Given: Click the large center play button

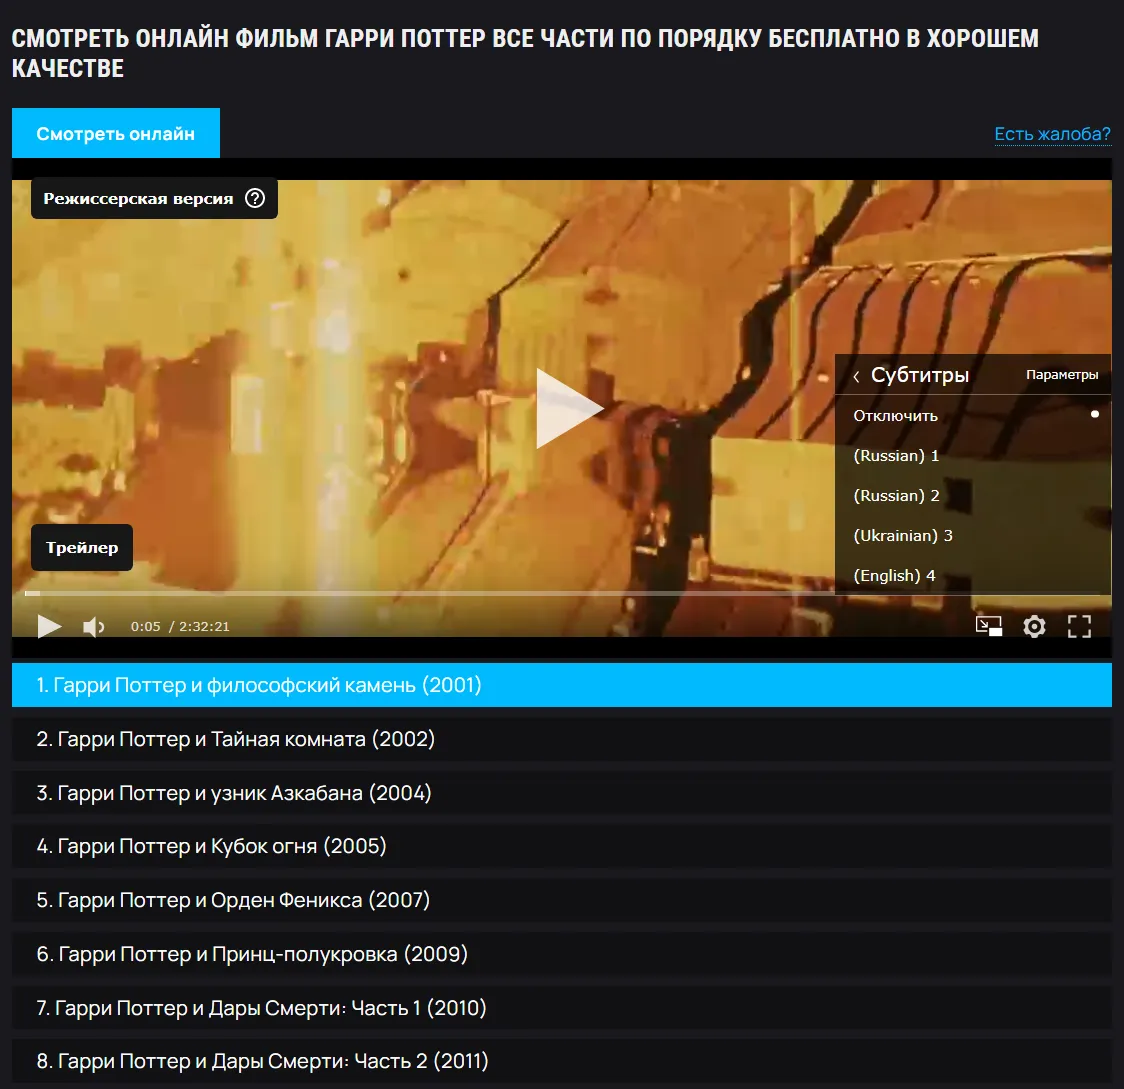Looking at the screenshot, I should (569, 409).
